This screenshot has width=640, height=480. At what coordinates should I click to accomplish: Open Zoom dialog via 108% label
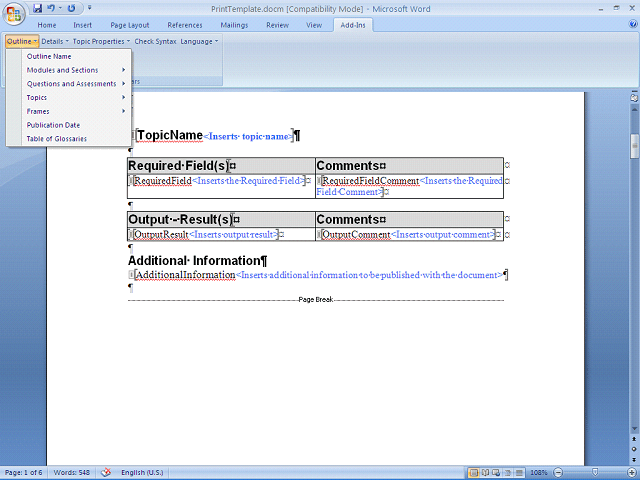click(539, 473)
